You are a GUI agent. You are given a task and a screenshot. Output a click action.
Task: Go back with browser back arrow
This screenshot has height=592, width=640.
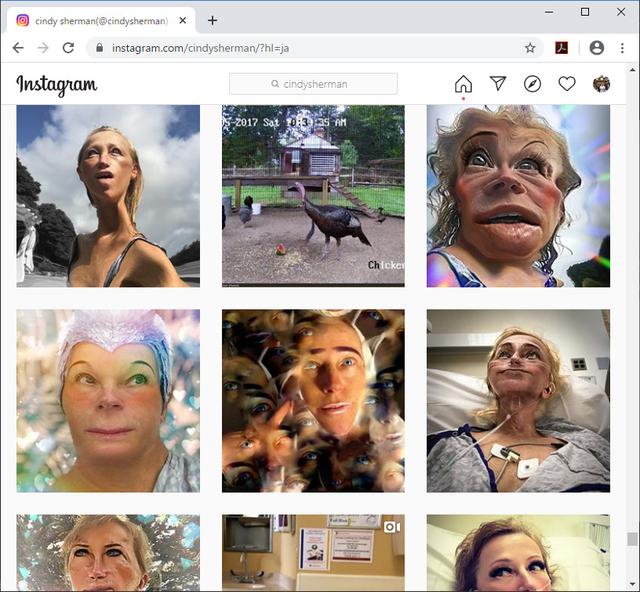(18, 48)
